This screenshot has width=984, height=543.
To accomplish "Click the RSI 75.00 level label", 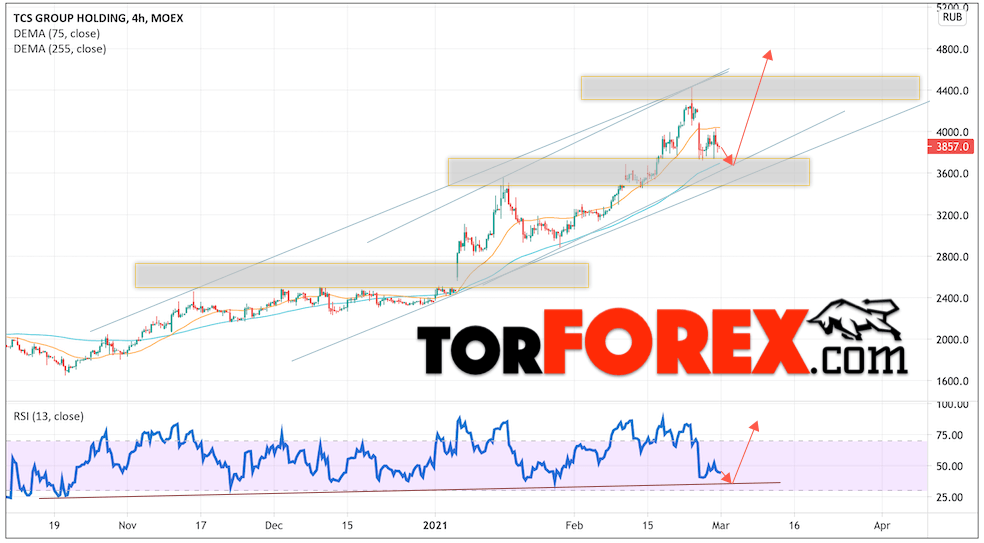I will (949, 435).
